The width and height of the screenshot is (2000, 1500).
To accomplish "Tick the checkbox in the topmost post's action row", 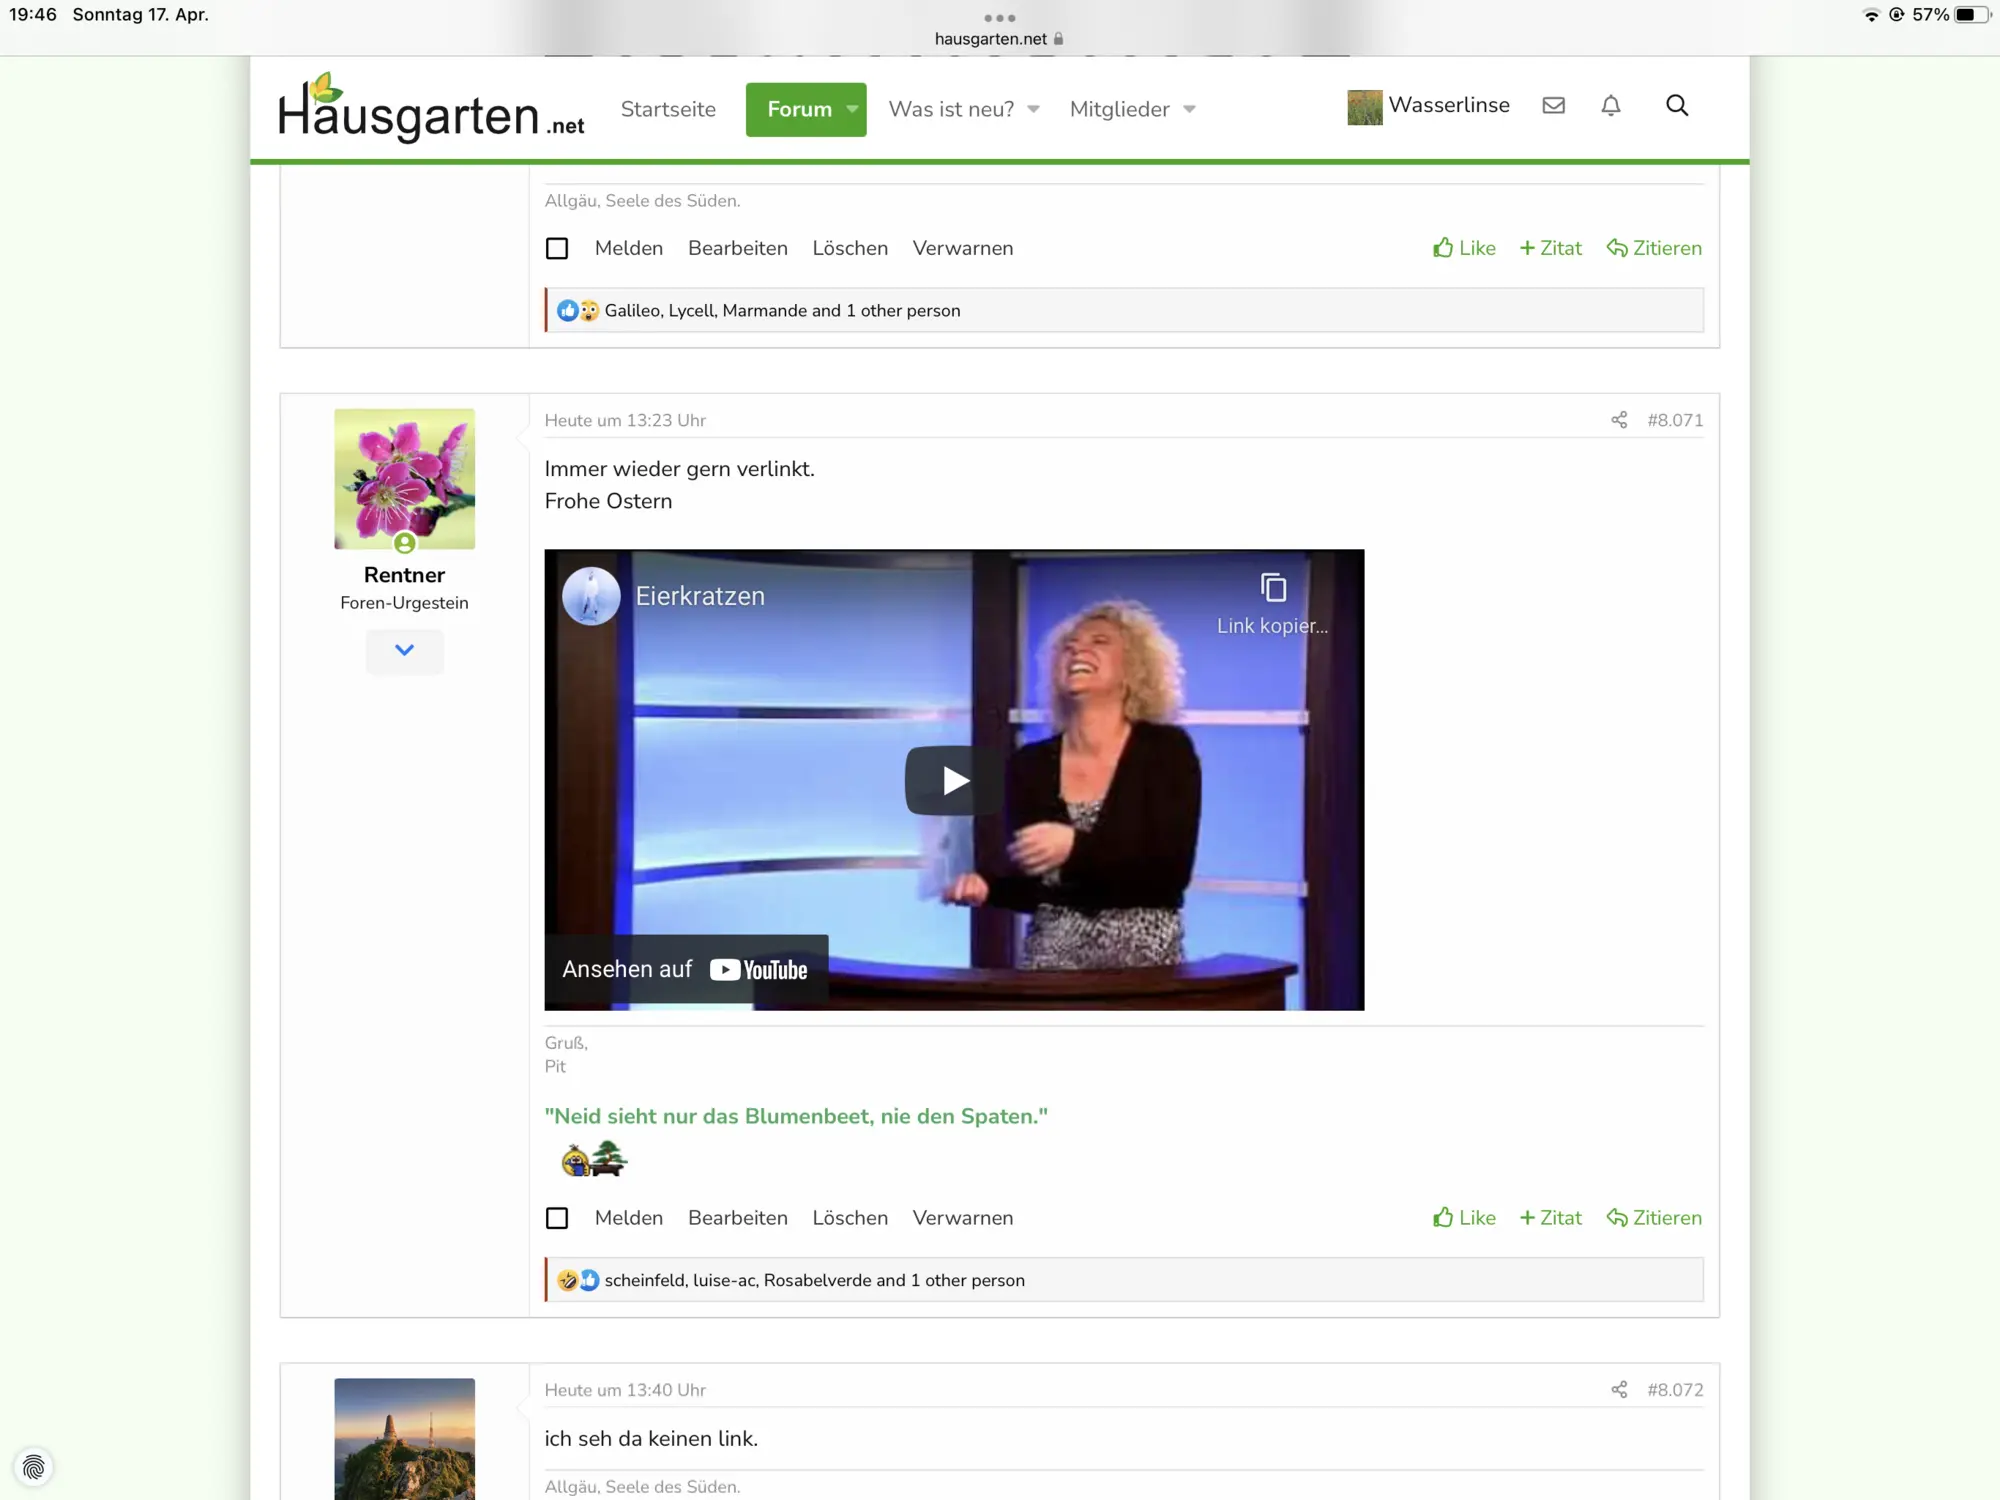I will 557,248.
